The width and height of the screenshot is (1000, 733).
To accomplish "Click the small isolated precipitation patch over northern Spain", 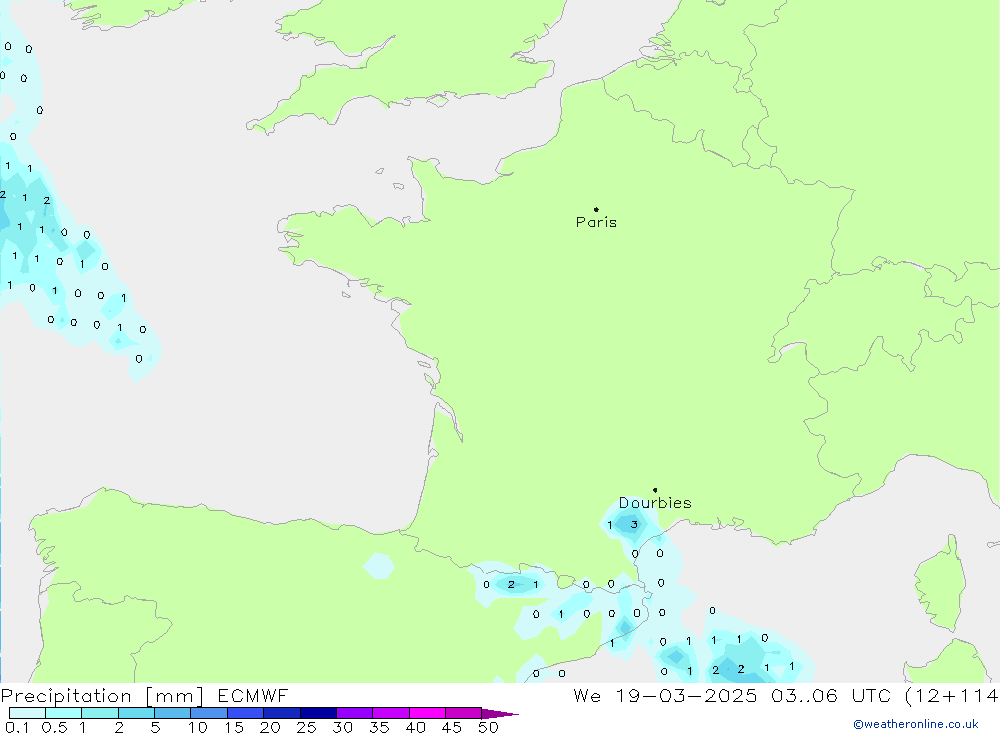I will point(378,566).
